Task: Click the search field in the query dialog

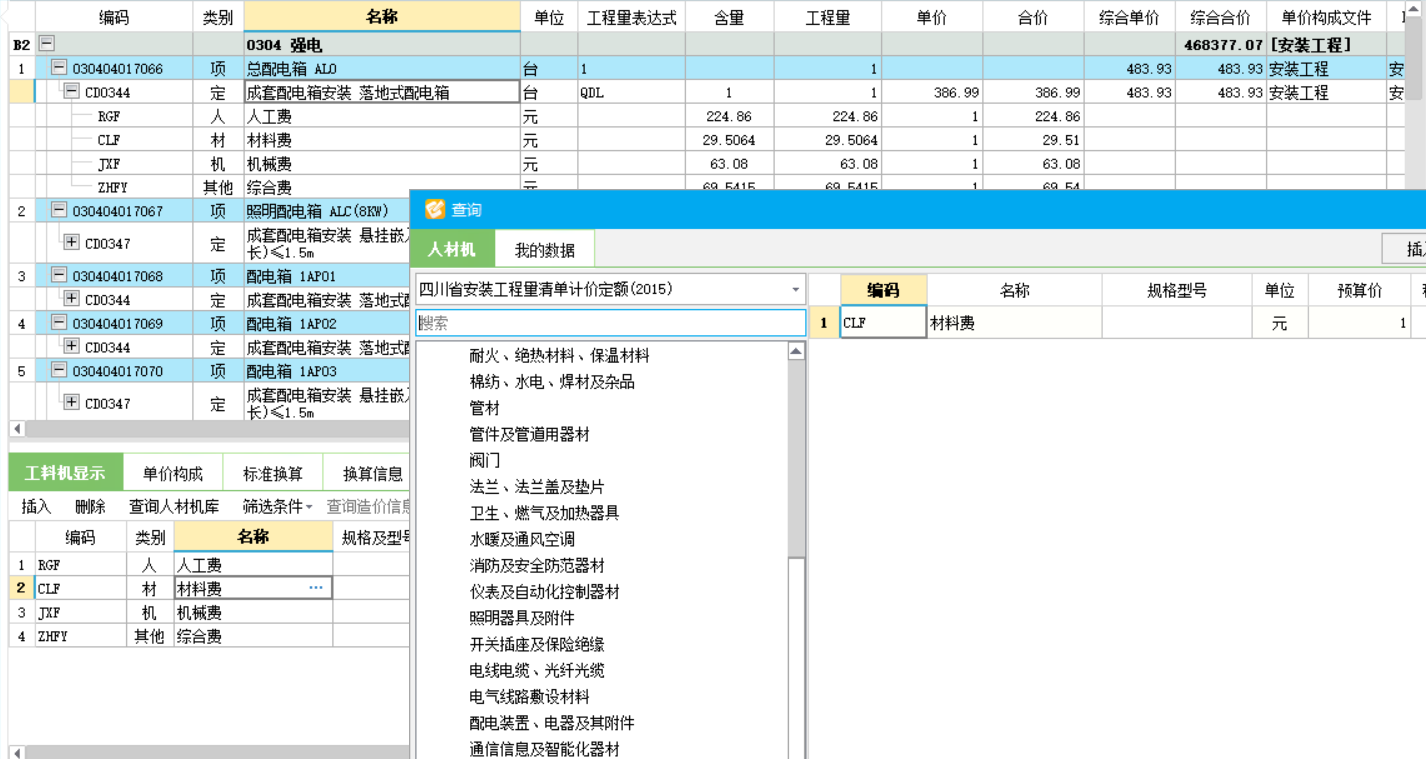Action: point(611,323)
